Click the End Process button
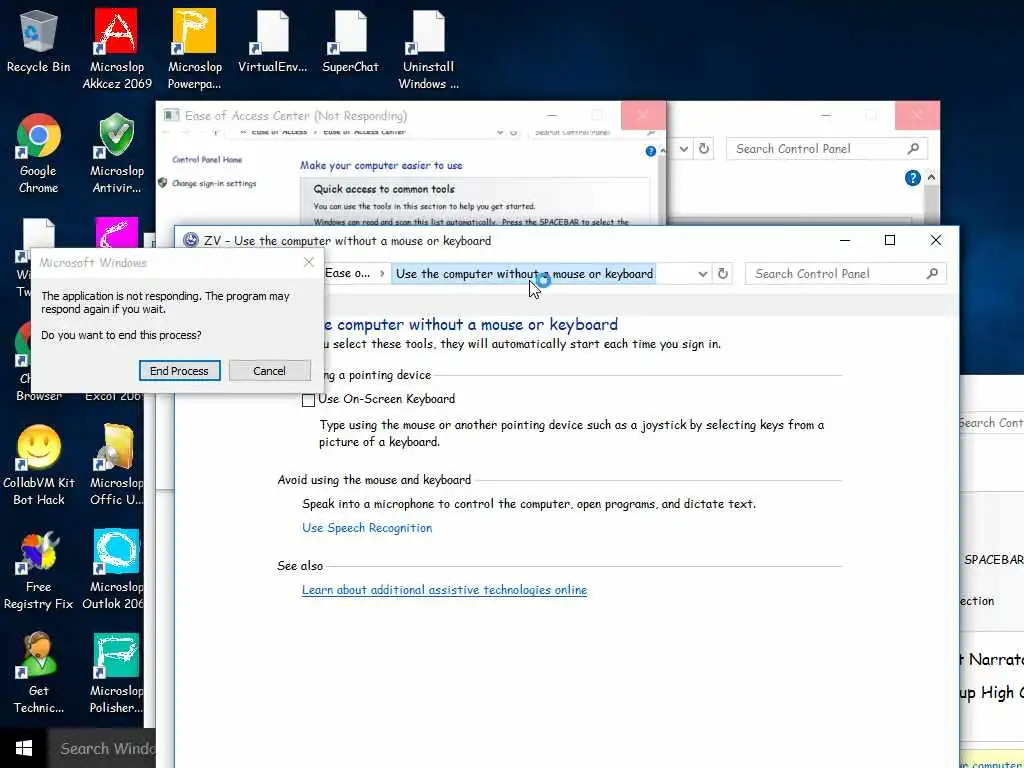This screenshot has width=1024, height=768. pyautogui.click(x=180, y=370)
